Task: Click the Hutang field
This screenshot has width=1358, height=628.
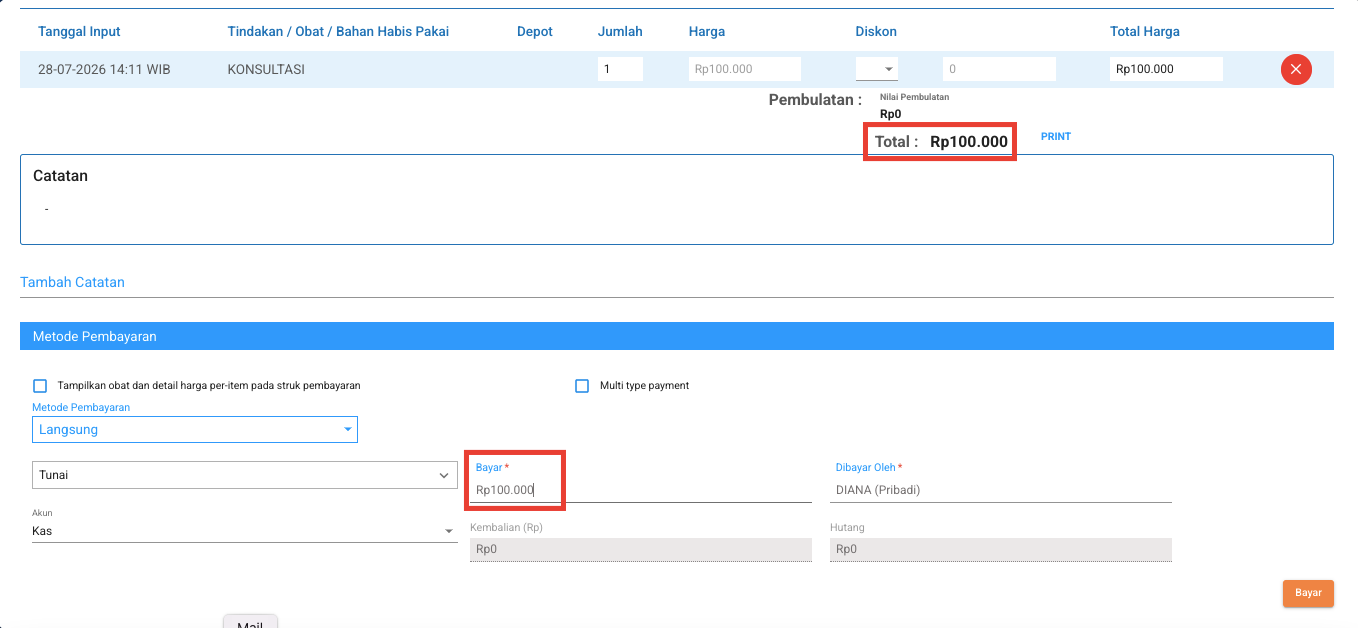Action: coord(1000,549)
